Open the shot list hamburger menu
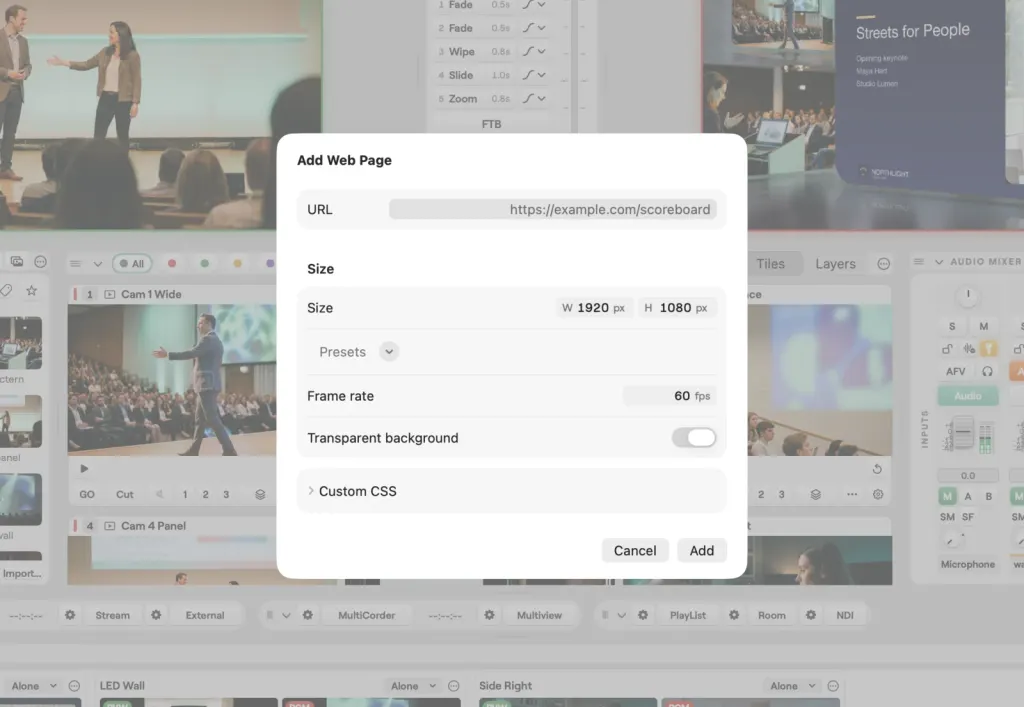1024x707 pixels. coord(76,264)
